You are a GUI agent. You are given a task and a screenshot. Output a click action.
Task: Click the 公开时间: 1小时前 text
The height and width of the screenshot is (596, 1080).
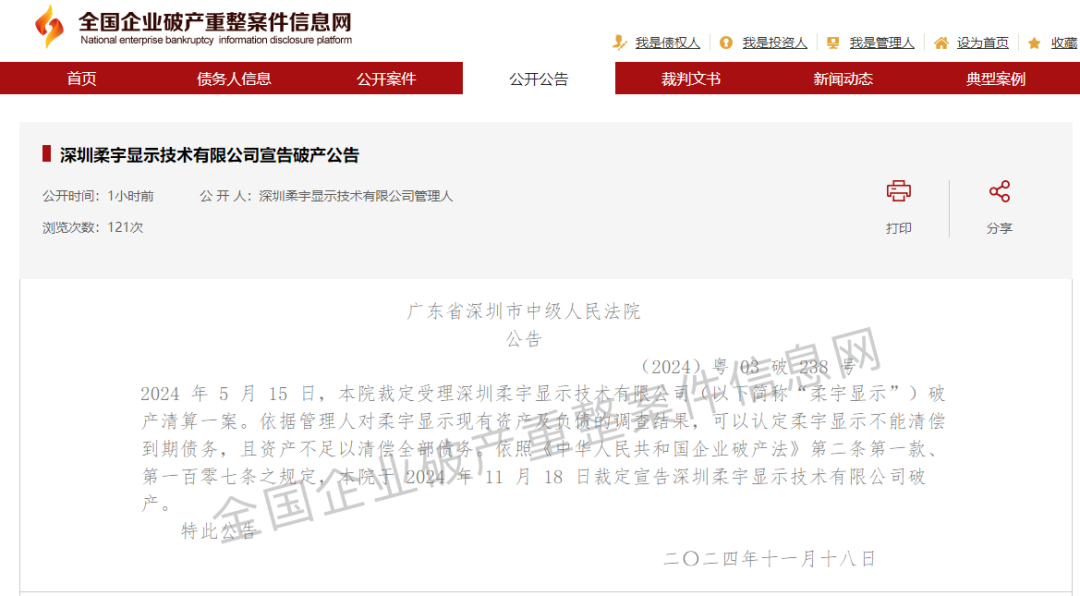pyautogui.click(x=98, y=196)
